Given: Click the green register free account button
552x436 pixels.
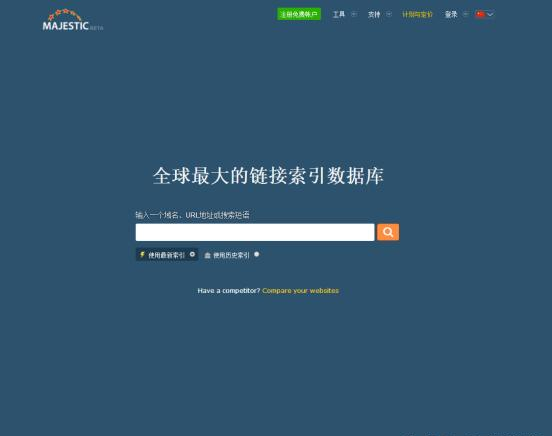Looking at the screenshot, I should click(x=299, y=14).
